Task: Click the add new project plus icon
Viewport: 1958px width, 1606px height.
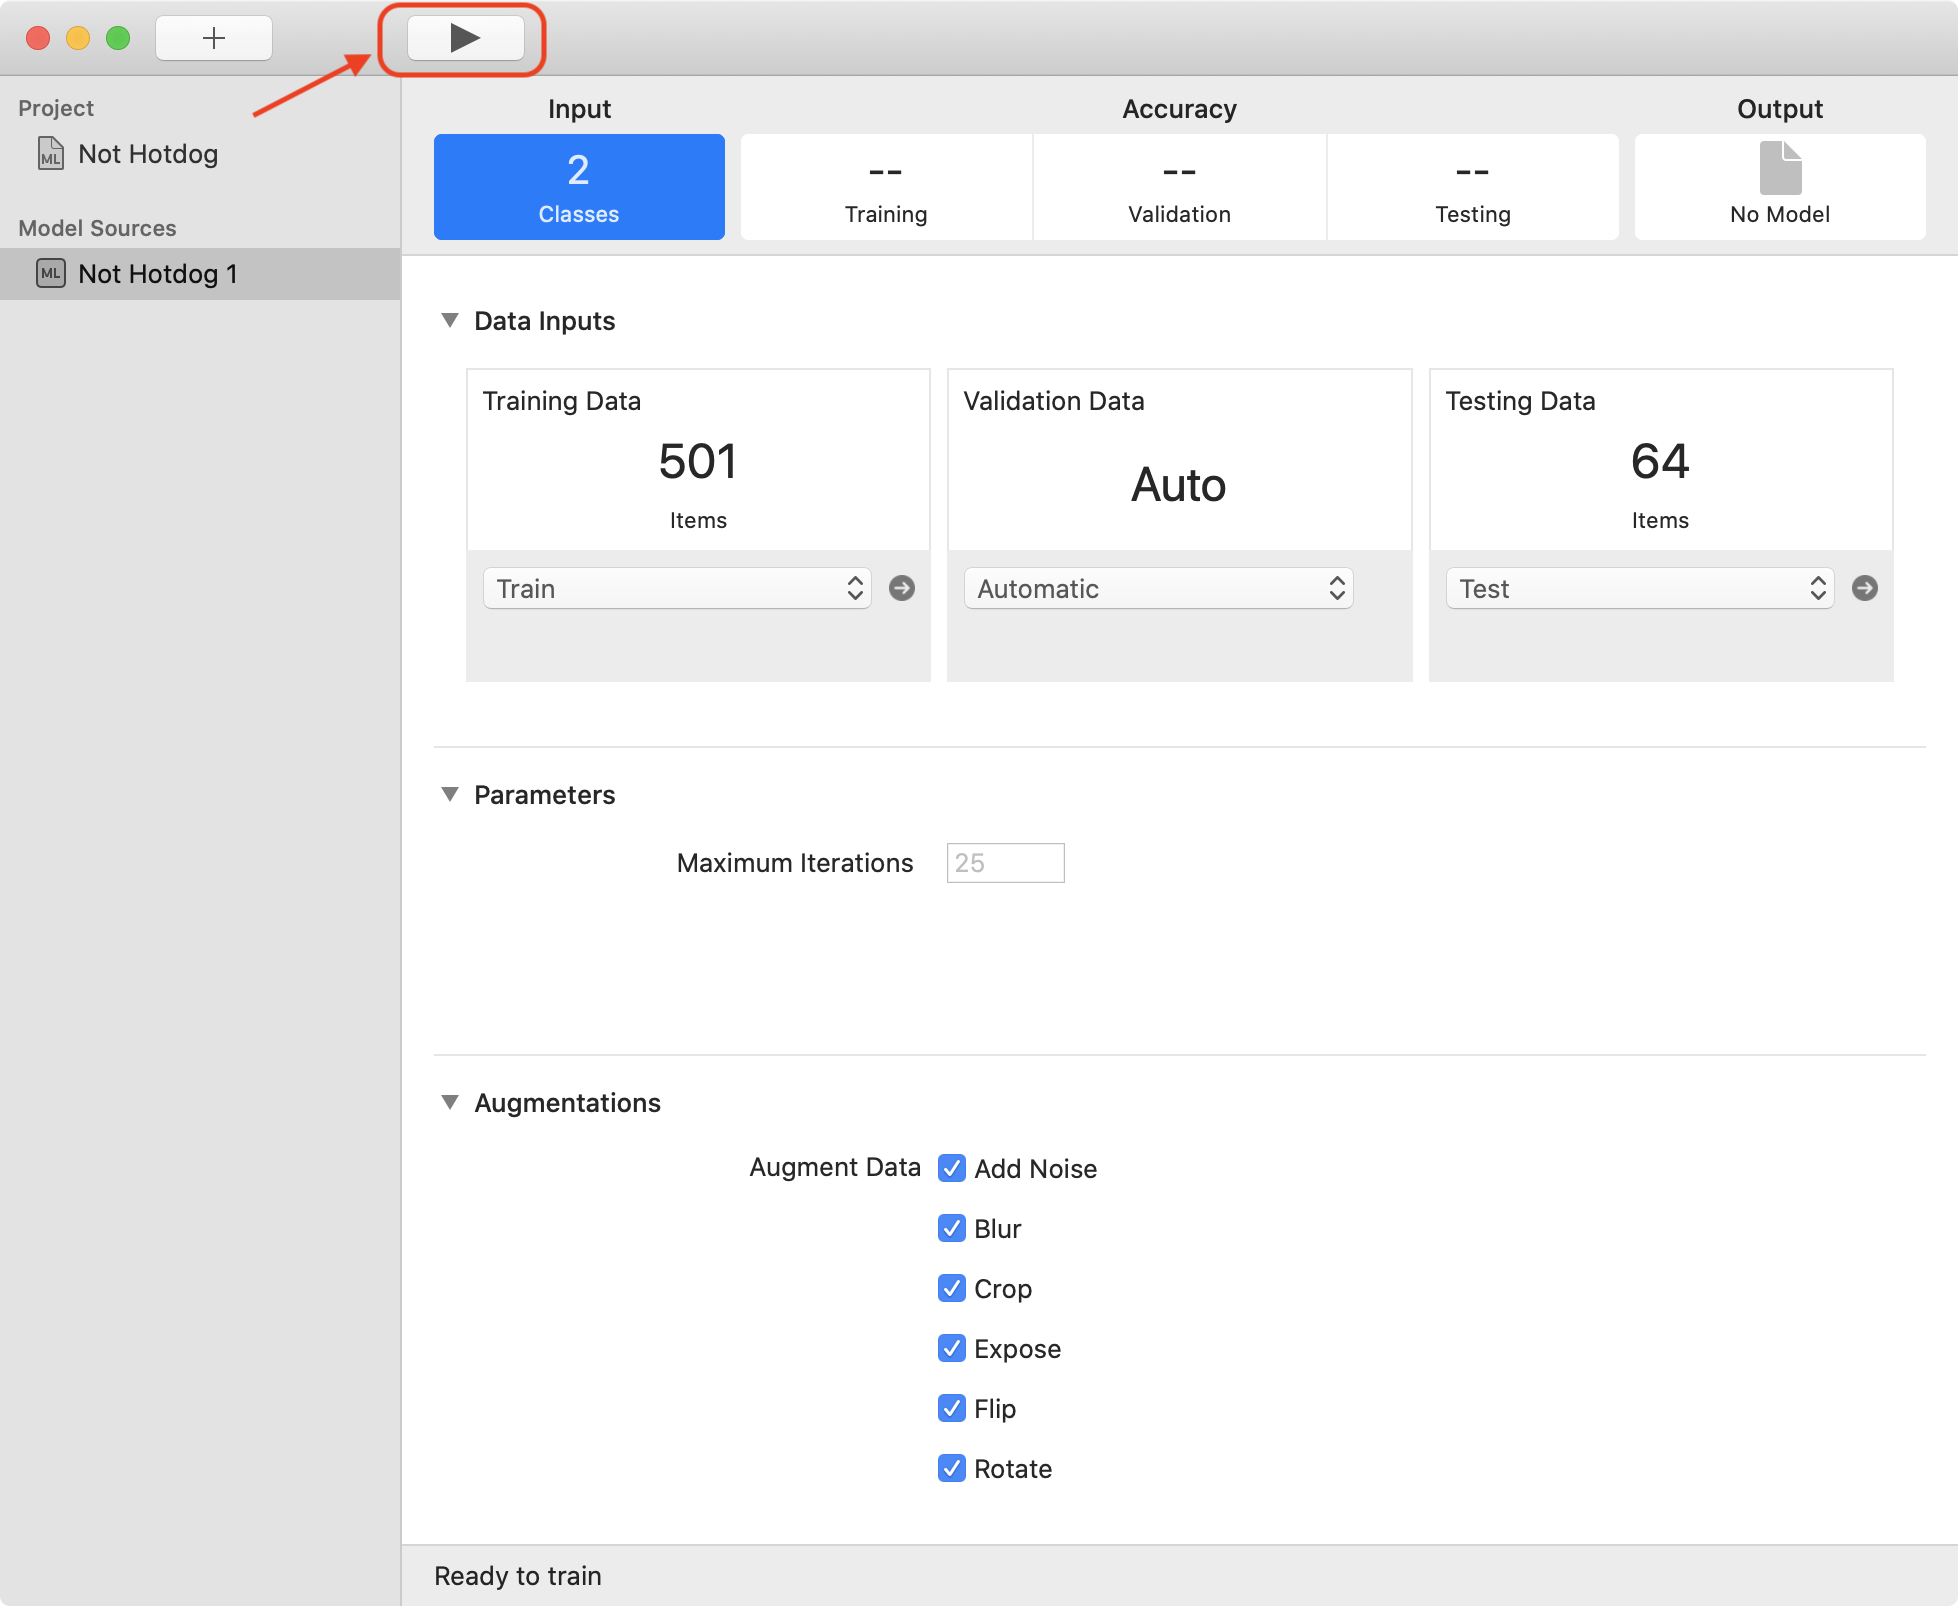Action: pyautogui.click(x=210, y=36)
